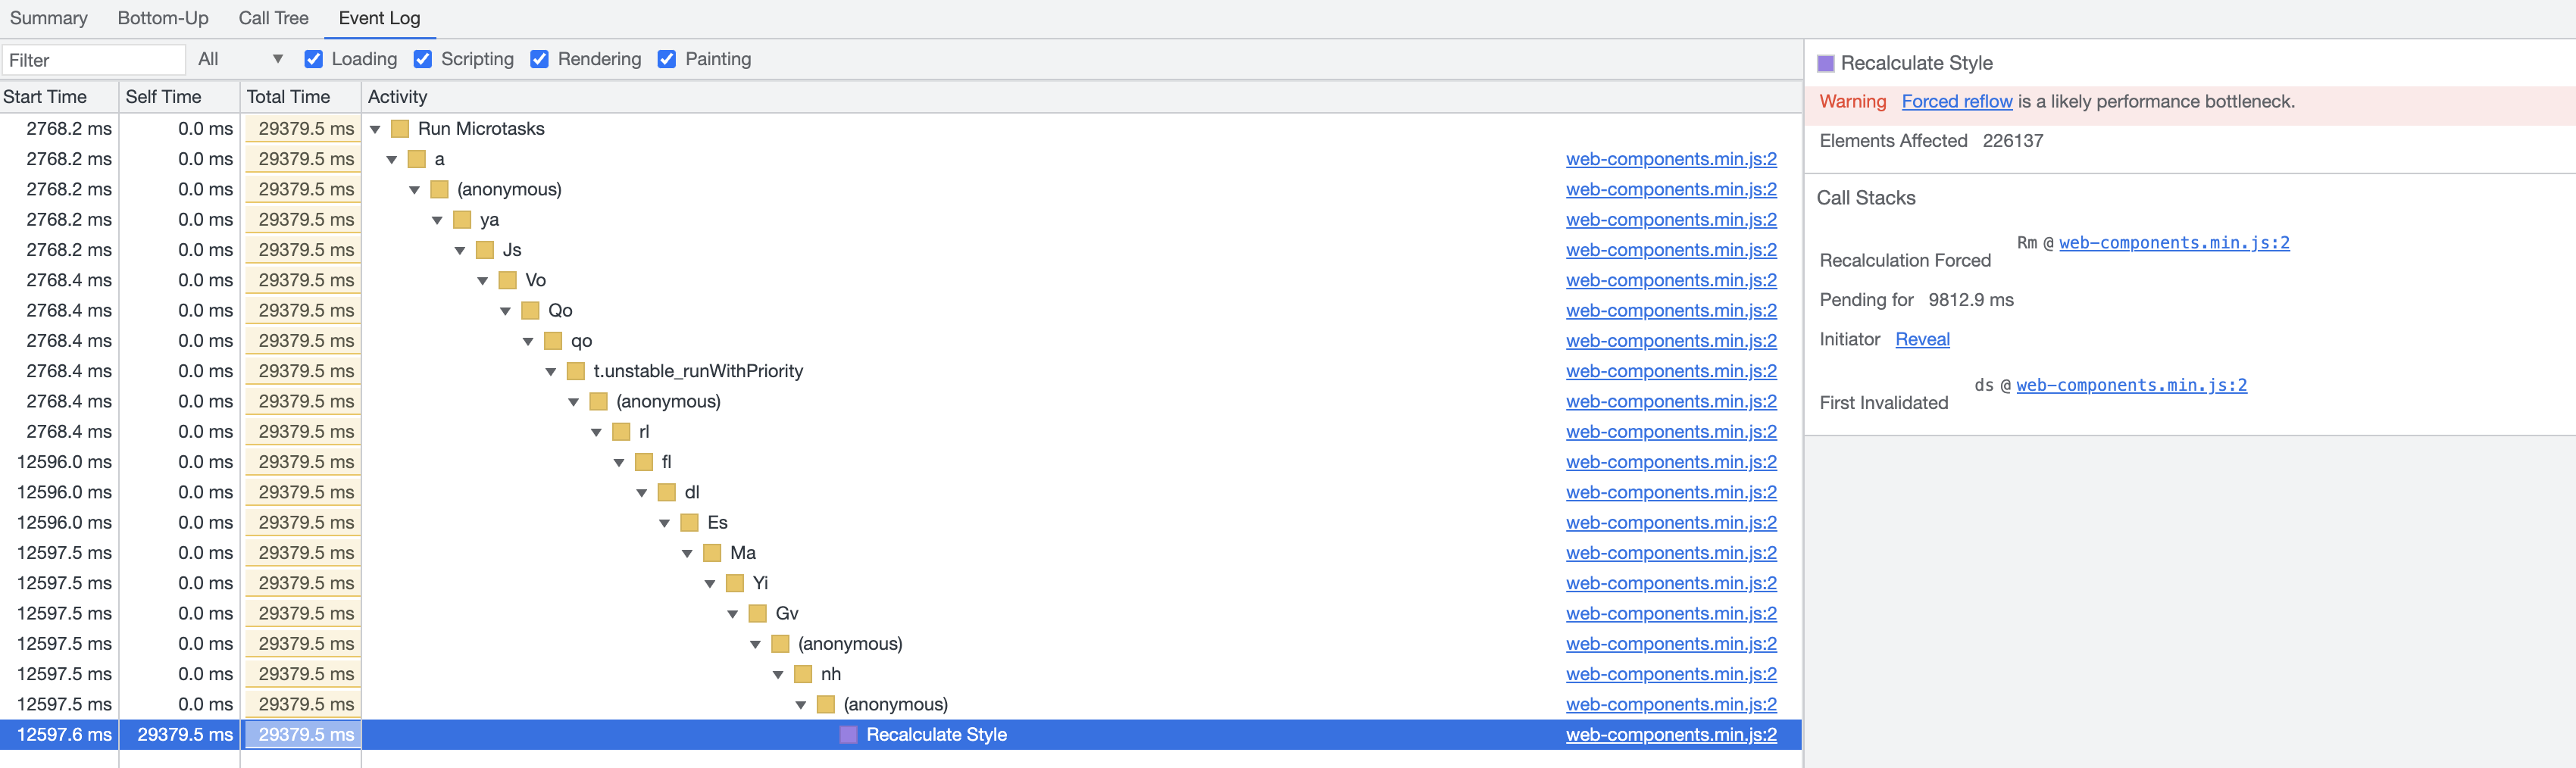Open Rm call stack web-components.min.js:2 link
The height and width of the screenshot is (768, 2576).
tap(2174, 243)
